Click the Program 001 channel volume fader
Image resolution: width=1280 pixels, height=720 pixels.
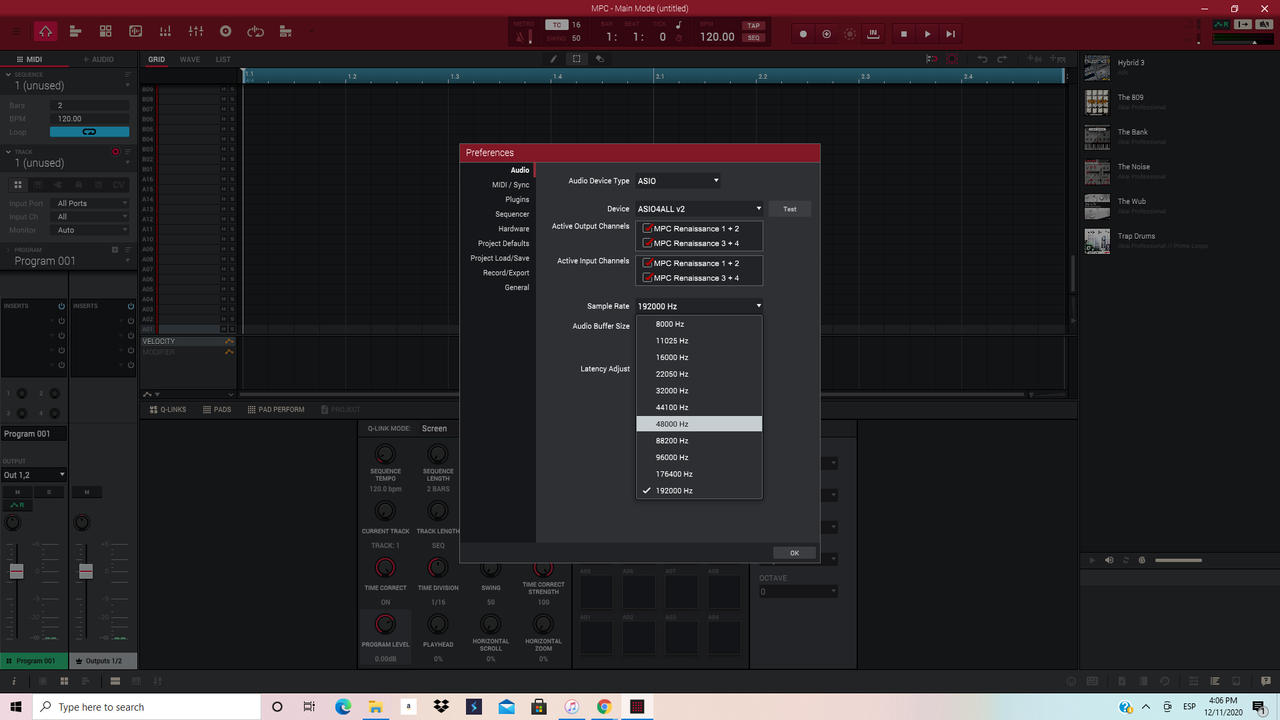tap(16, 571)
